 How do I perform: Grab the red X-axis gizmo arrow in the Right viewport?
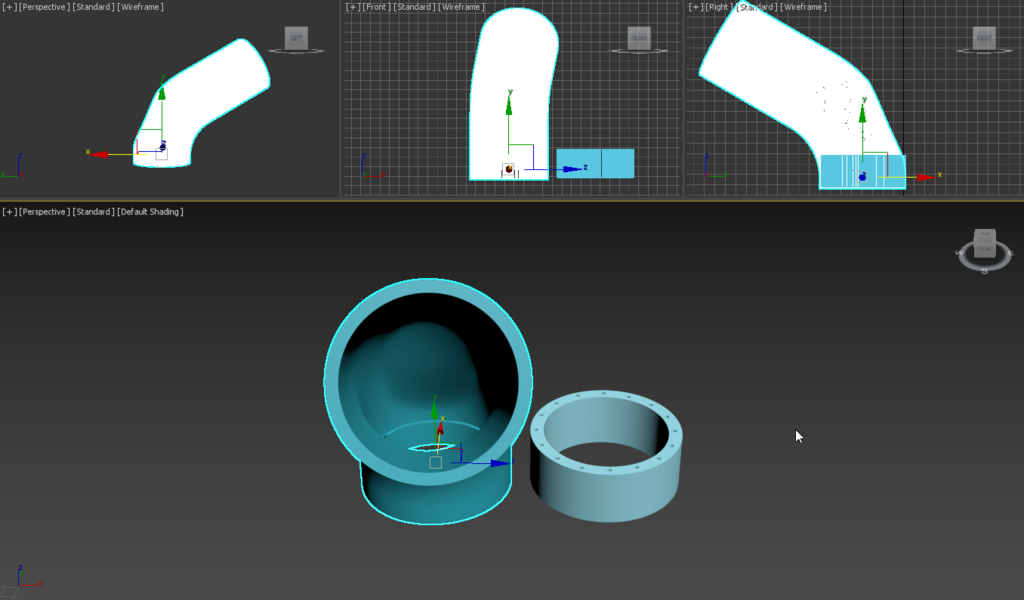[926, 177]
